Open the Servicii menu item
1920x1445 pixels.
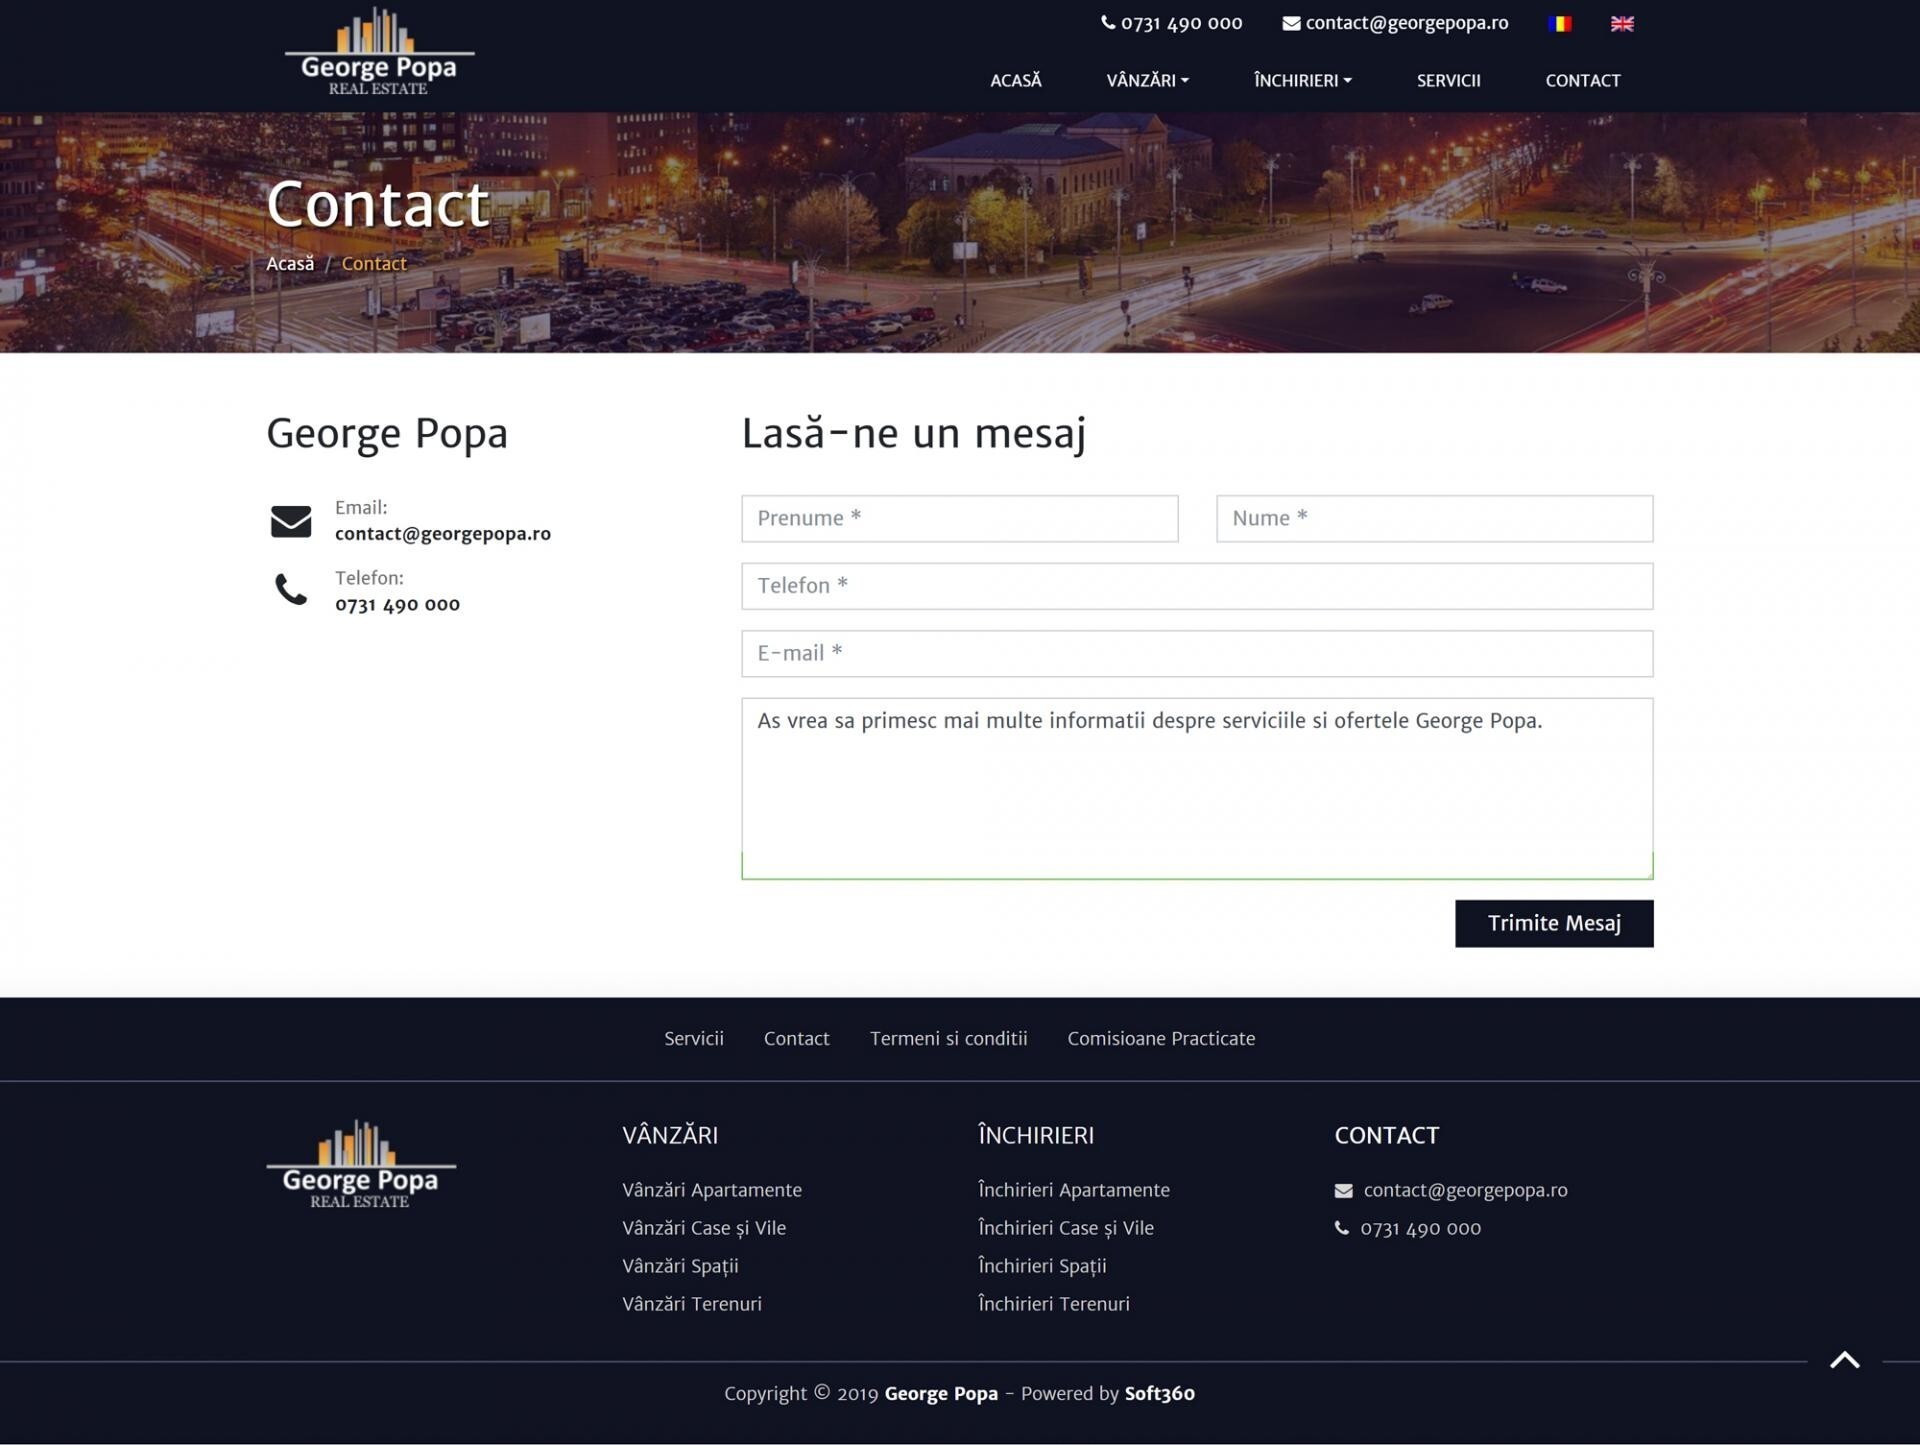[x=1448, y=80]
